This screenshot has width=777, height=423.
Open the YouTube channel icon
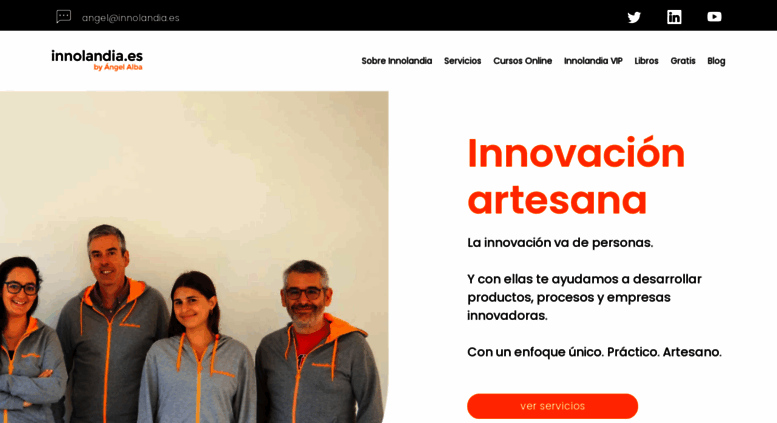[x=714, y=17]
